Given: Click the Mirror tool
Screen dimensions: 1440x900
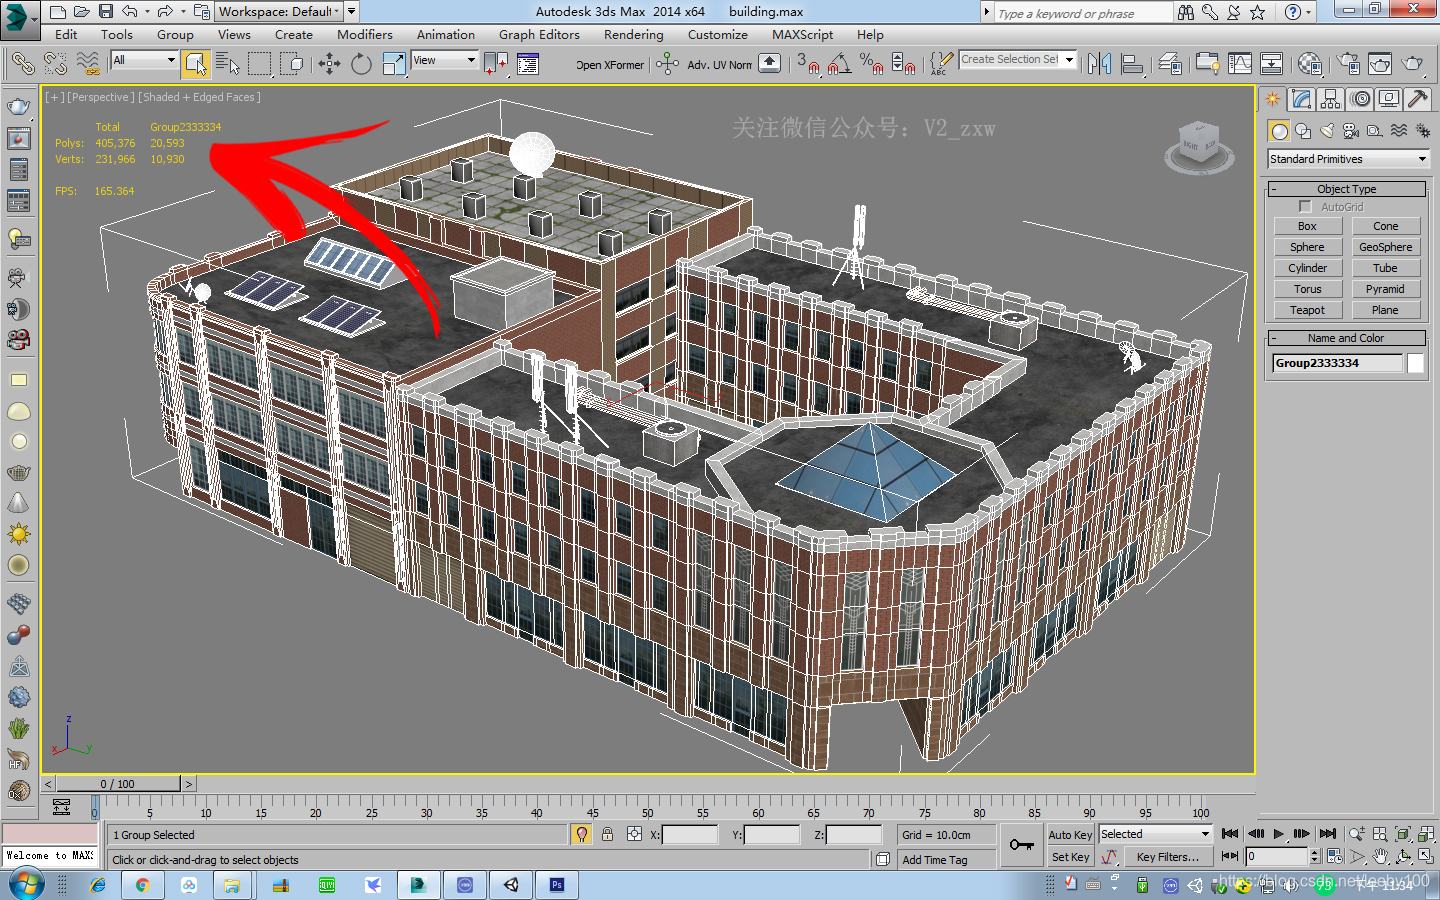Looking at the screenshot, I should point(1100,64).
